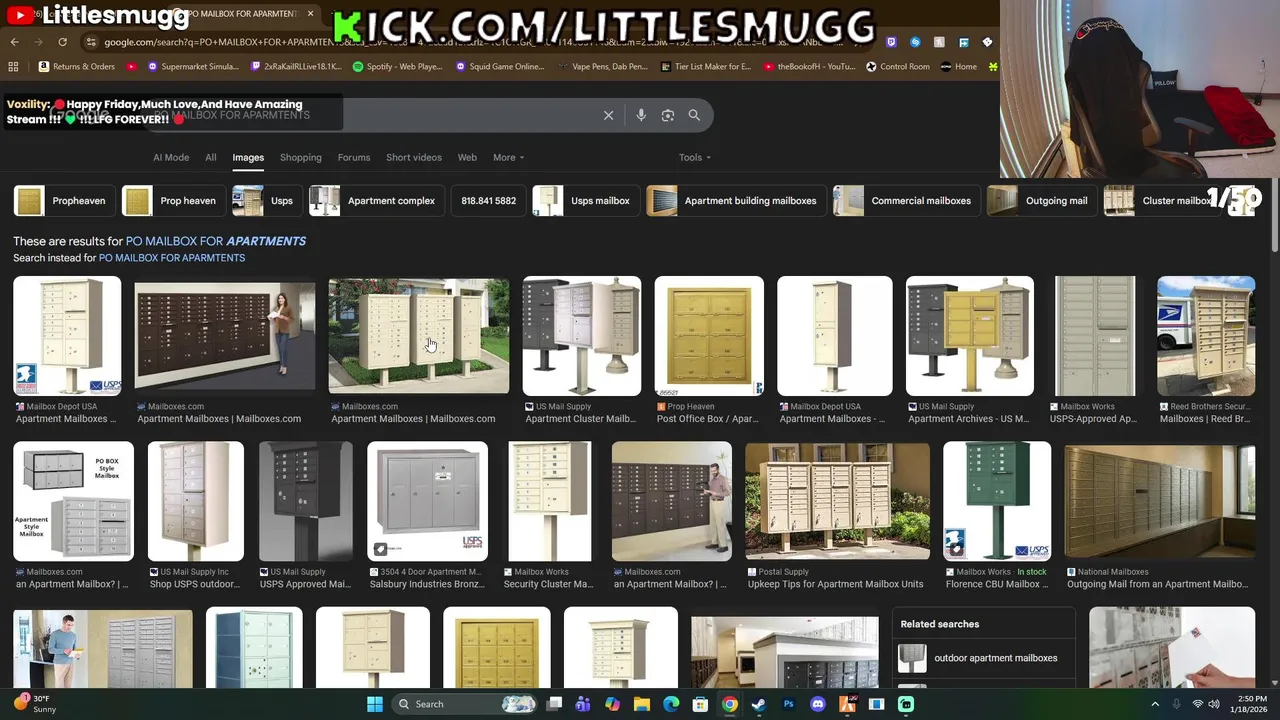
Task: Open the Chrome apps grid in bookmarks bar
Action: pyautogui.click(x=13, y=67)
